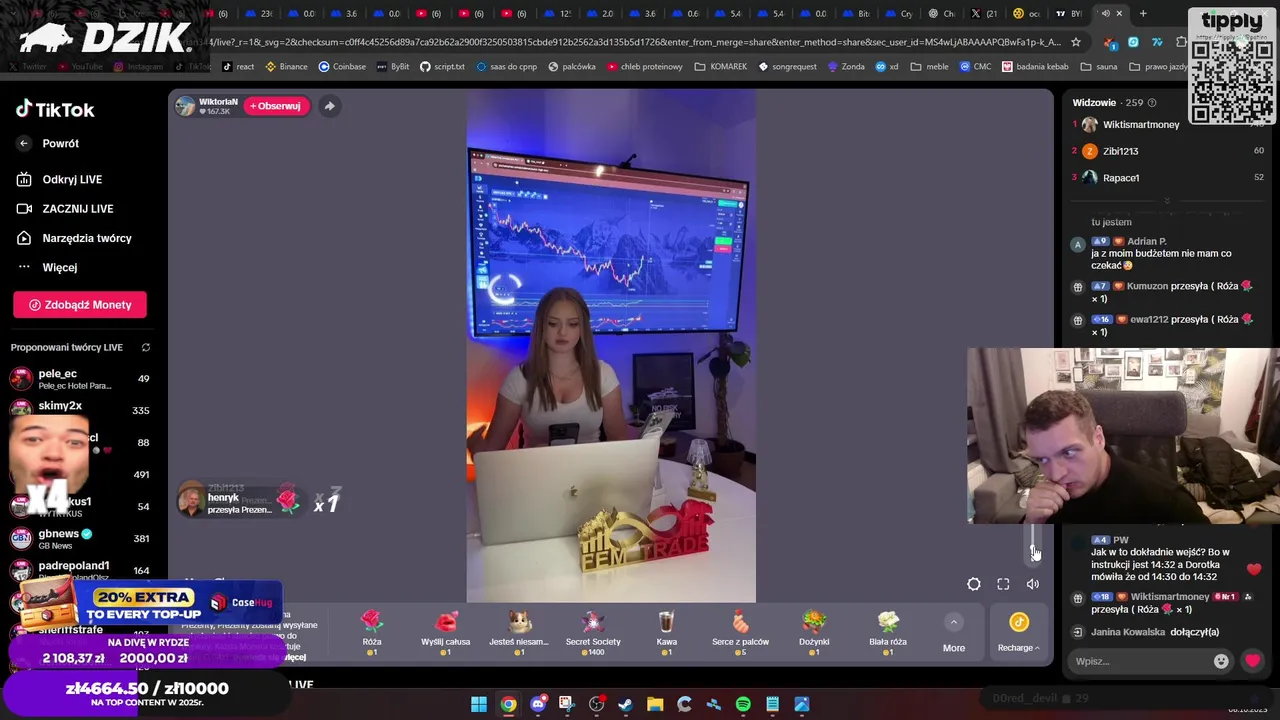The height and width of the screenshot is (720, 1280).
Task: Open KOMAREK bookmarks folder
Action: (720, 66)
